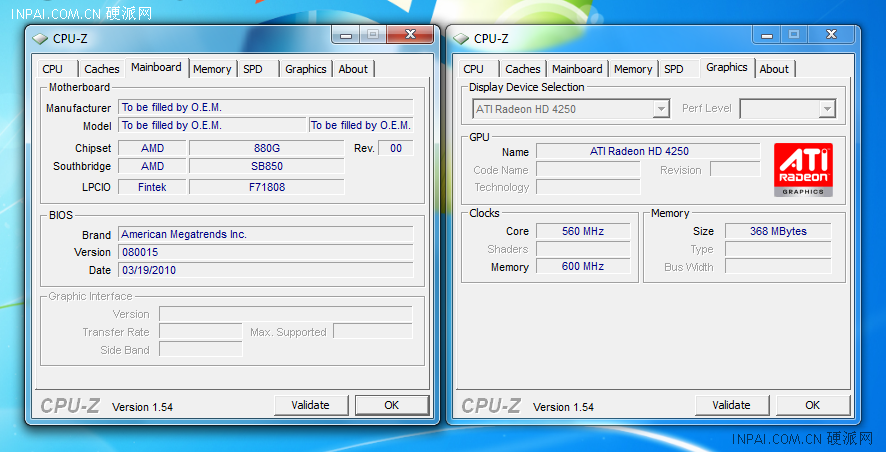Open Caches tab in right CPU-Z window

523,69
